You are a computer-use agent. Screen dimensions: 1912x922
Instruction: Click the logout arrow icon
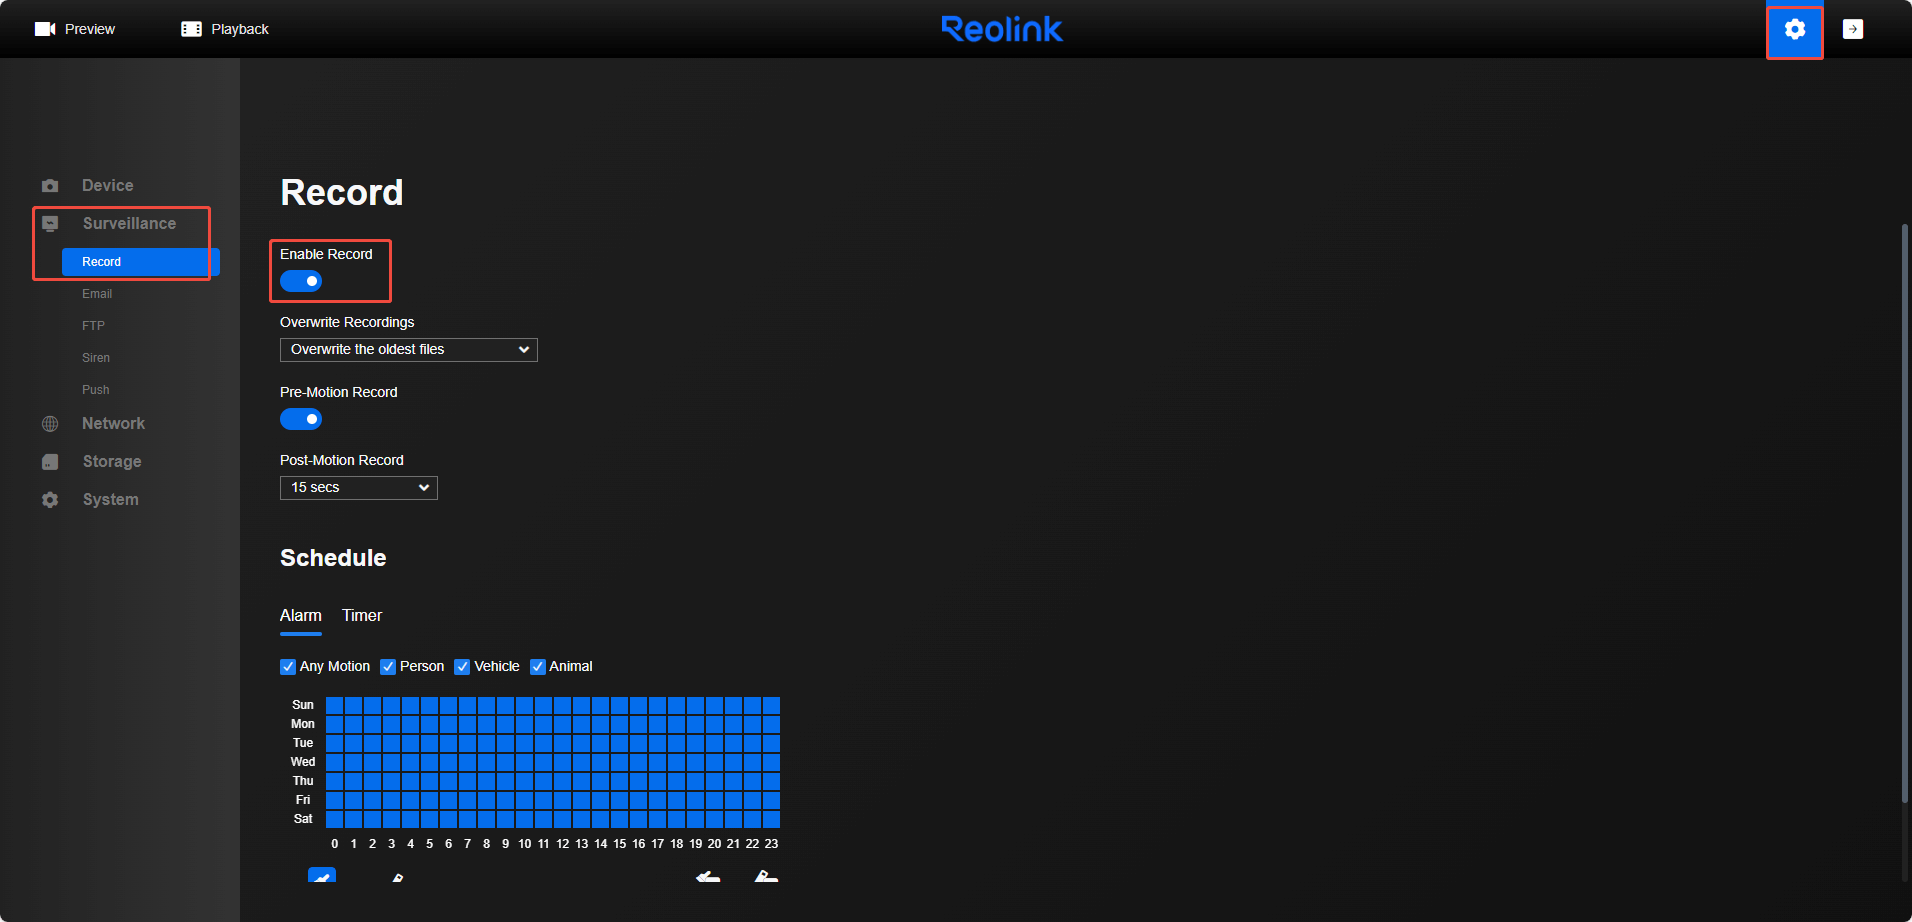click(x=1854, y=28)
